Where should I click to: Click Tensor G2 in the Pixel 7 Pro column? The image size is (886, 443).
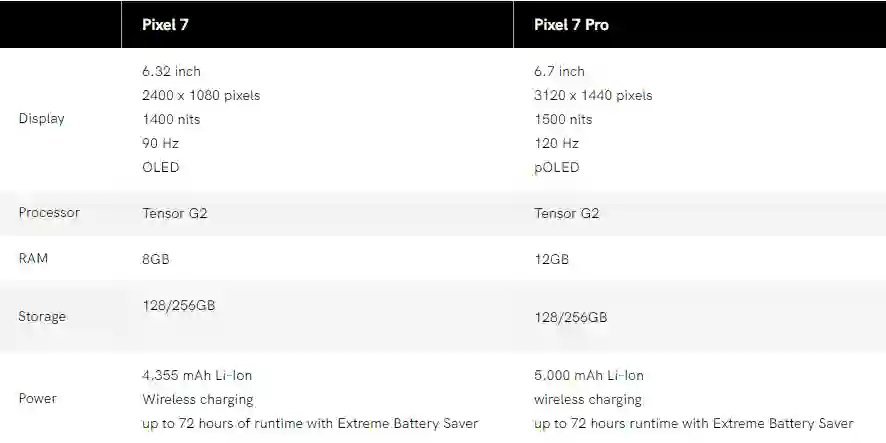[567, 213]
